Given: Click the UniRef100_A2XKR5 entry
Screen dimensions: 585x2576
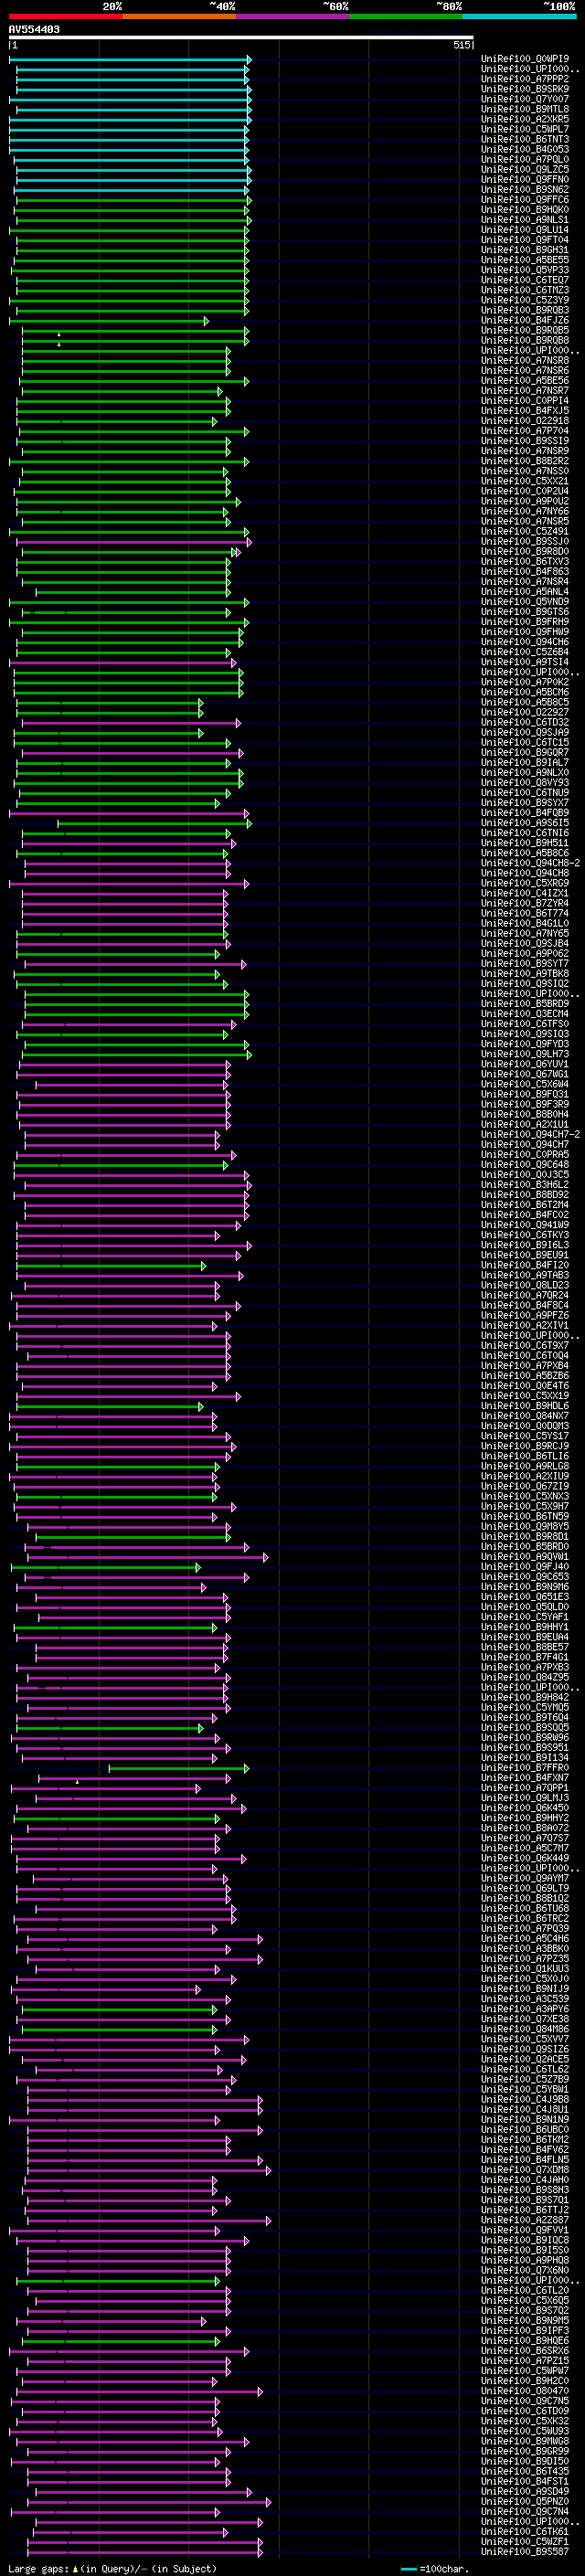Looking at the screenshot, I should click(525, 119).
